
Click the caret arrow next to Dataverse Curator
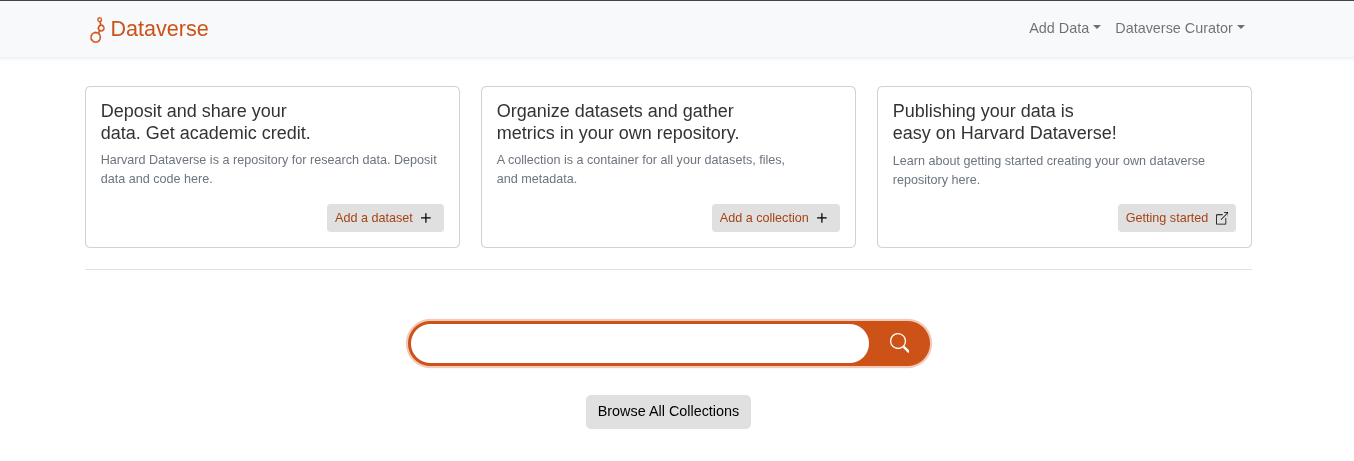coord(1241,28)
